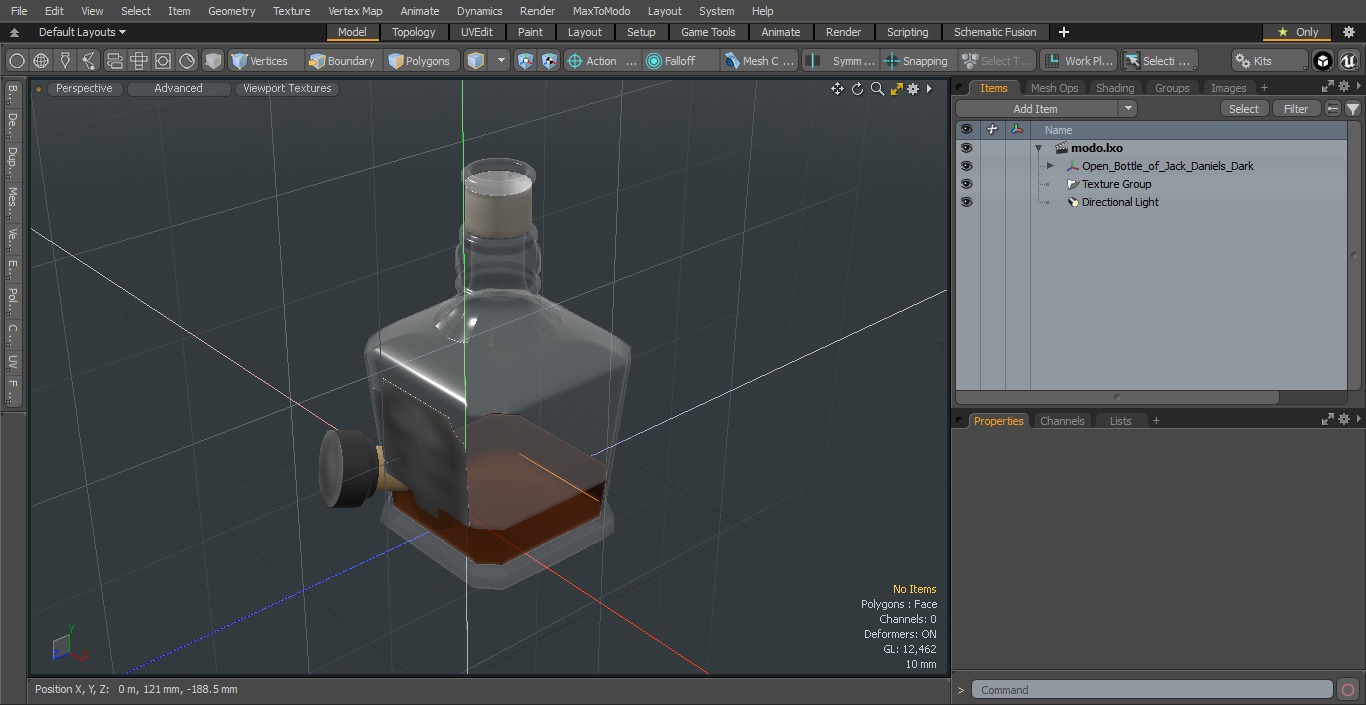1366x705 pixels.
Task: Click the viewport rotate icon
Action: point(857,89)
